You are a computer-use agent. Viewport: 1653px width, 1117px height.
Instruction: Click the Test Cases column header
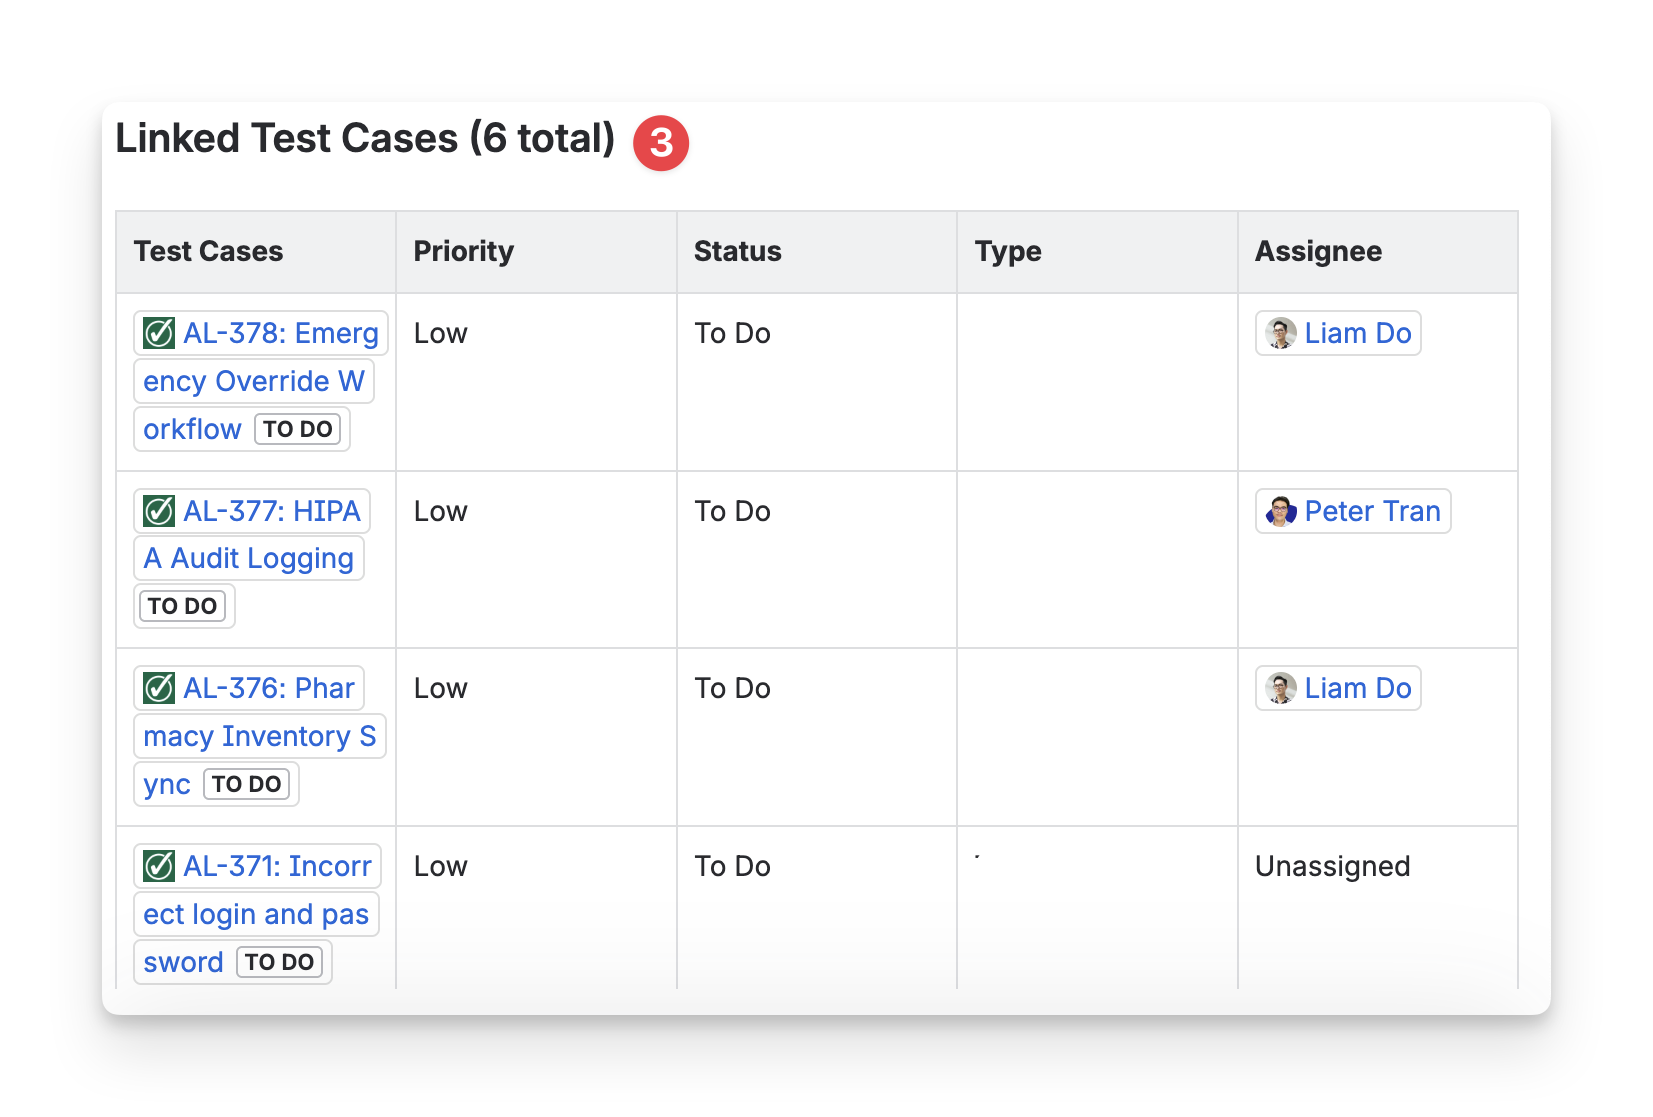coord(208,251)
